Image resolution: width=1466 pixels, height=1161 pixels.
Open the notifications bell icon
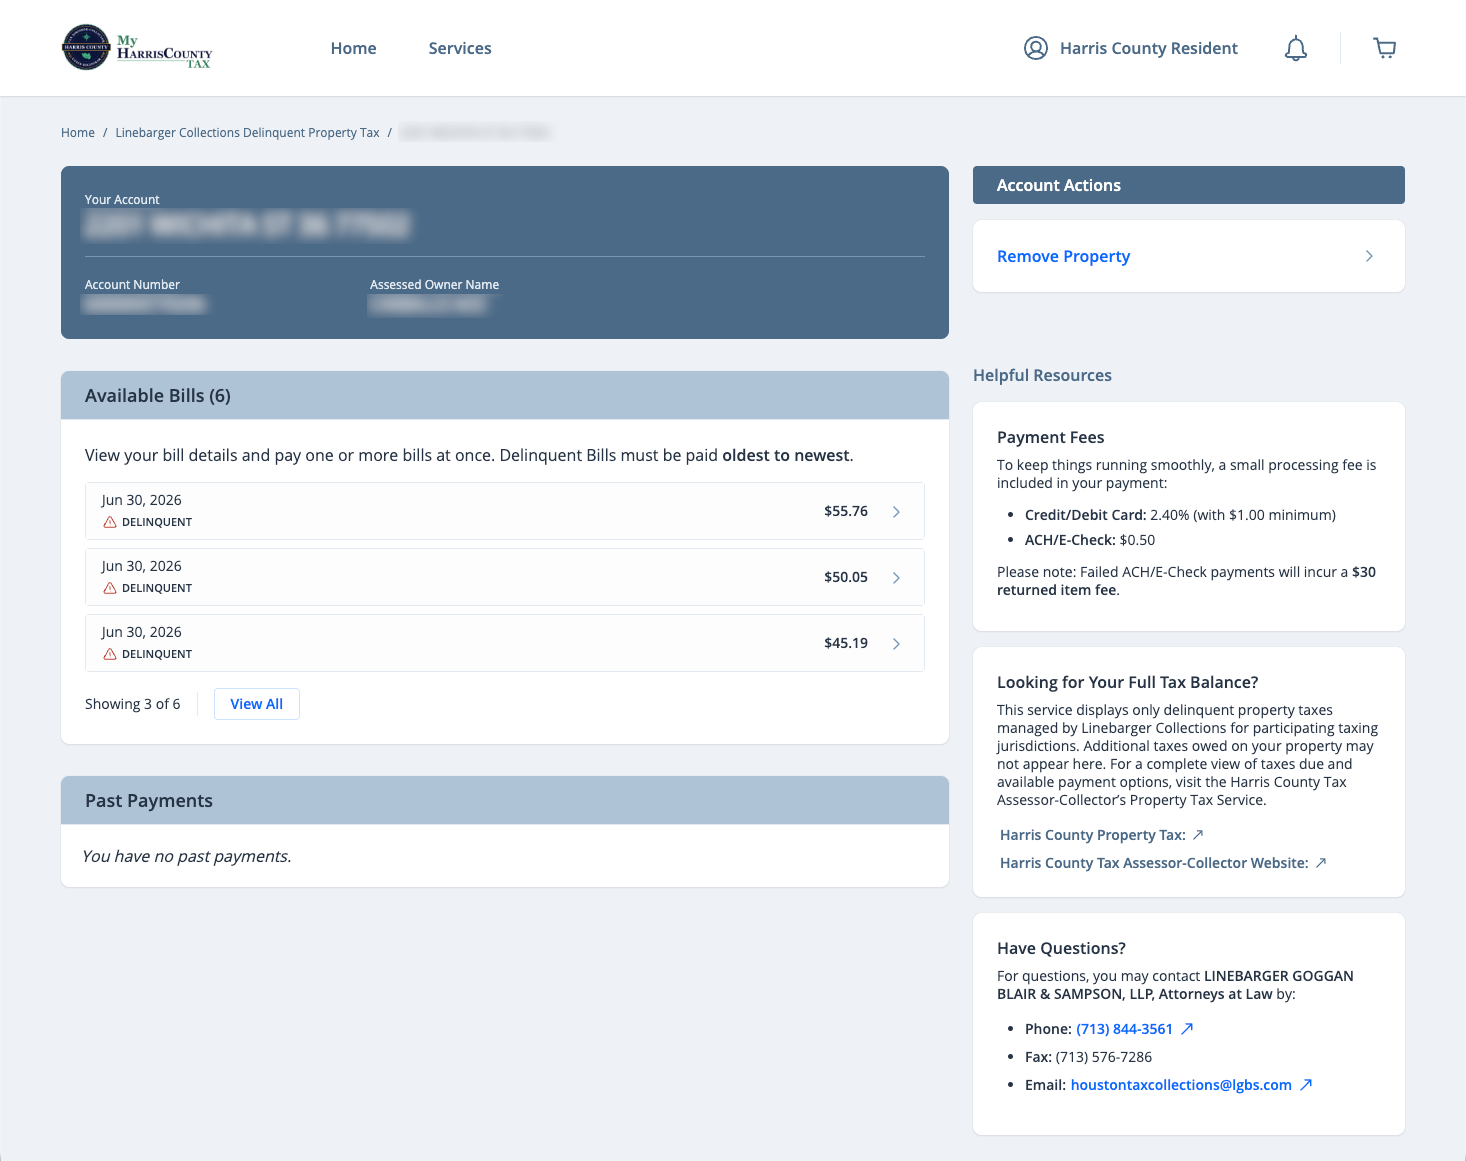tap(1296, 48)
